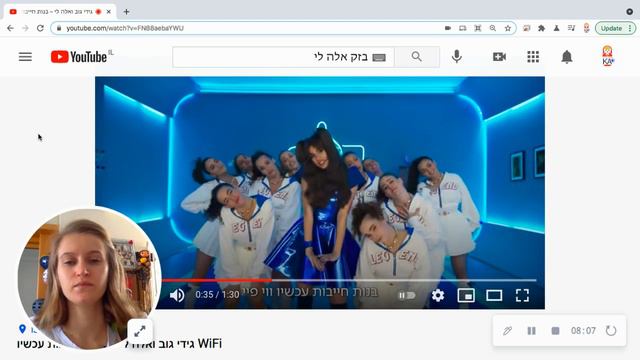Expand the webcam bubble with the arrows
This screenshot has width=640, height=360.
(140, 331)
